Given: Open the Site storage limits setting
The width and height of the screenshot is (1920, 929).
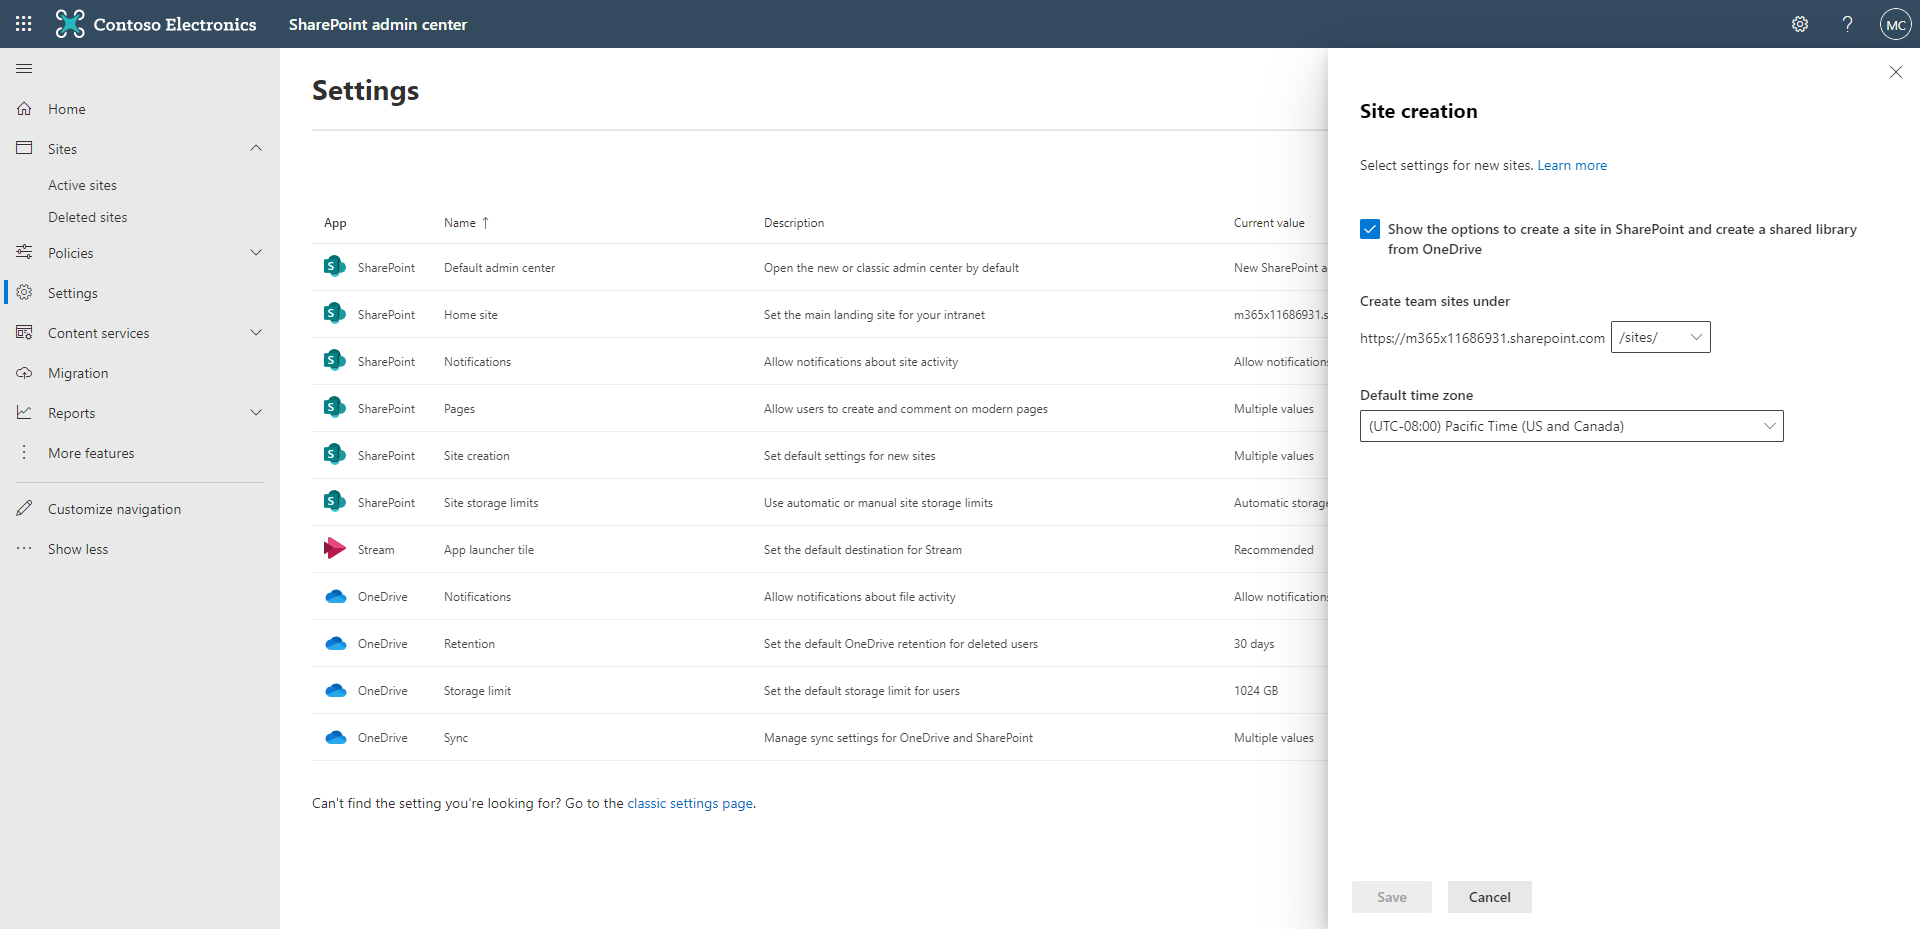Looking at the screenshot, I should pyautogui.click(x=491, y=502).
